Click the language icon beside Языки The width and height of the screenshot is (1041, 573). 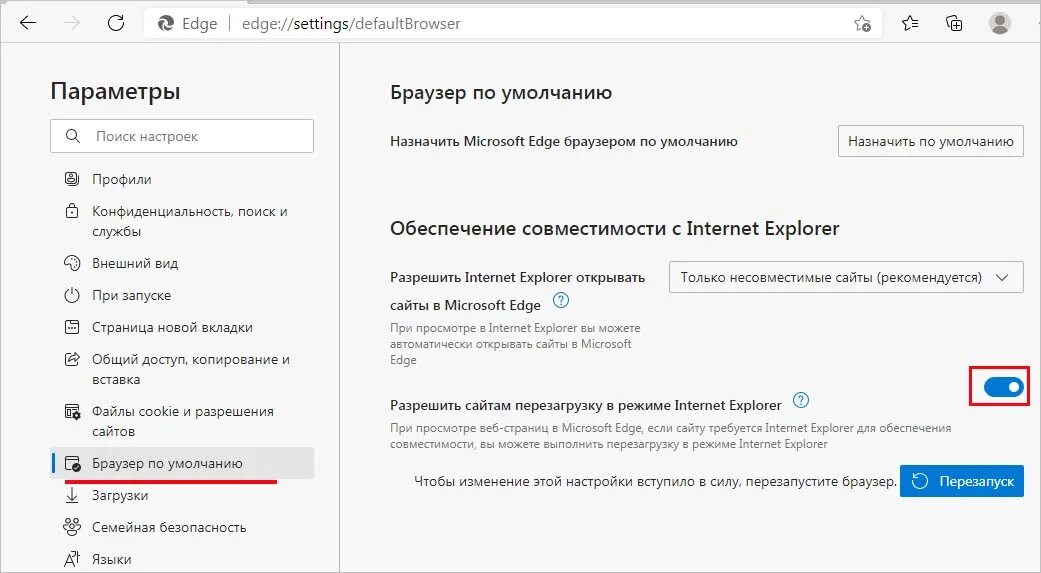pos(72,559)
